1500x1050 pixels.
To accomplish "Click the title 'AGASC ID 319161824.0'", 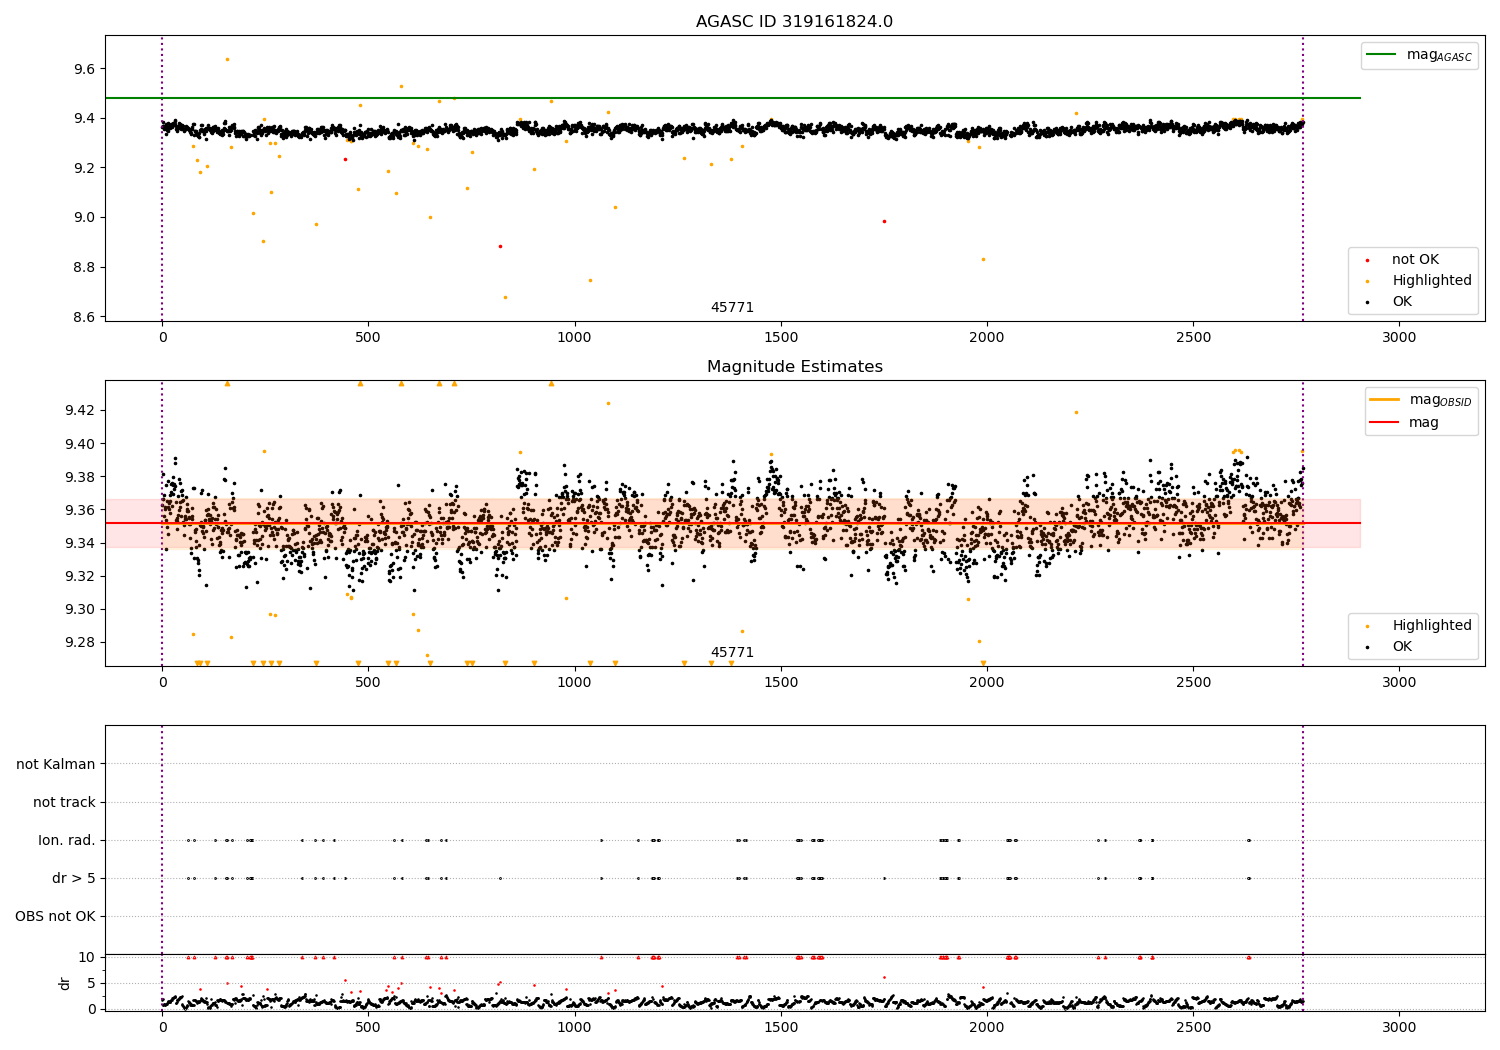I will 794,22.
